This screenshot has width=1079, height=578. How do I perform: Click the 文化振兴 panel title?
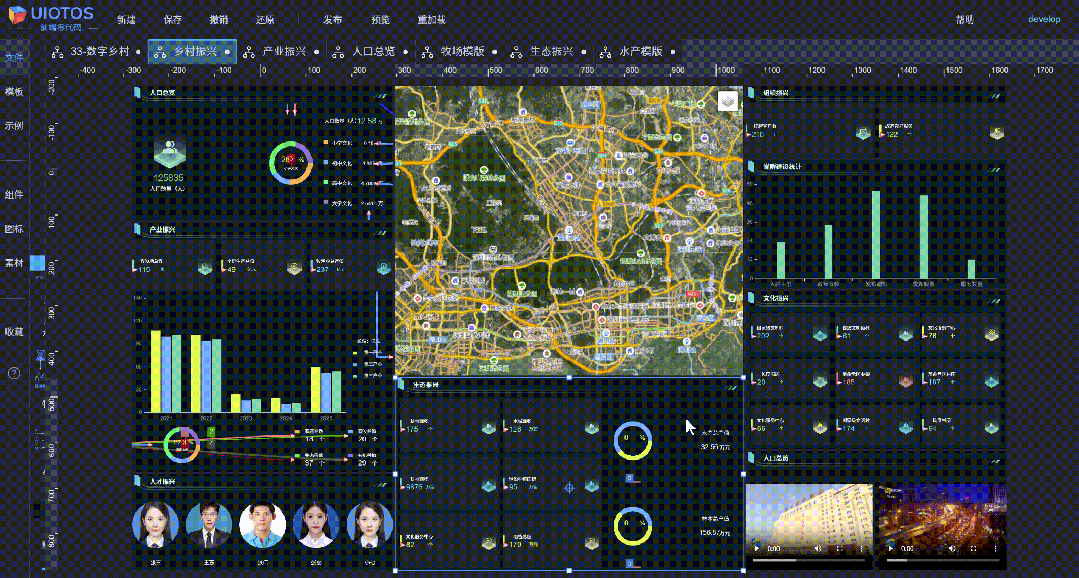pyautogui.click(x=776, y=299)
